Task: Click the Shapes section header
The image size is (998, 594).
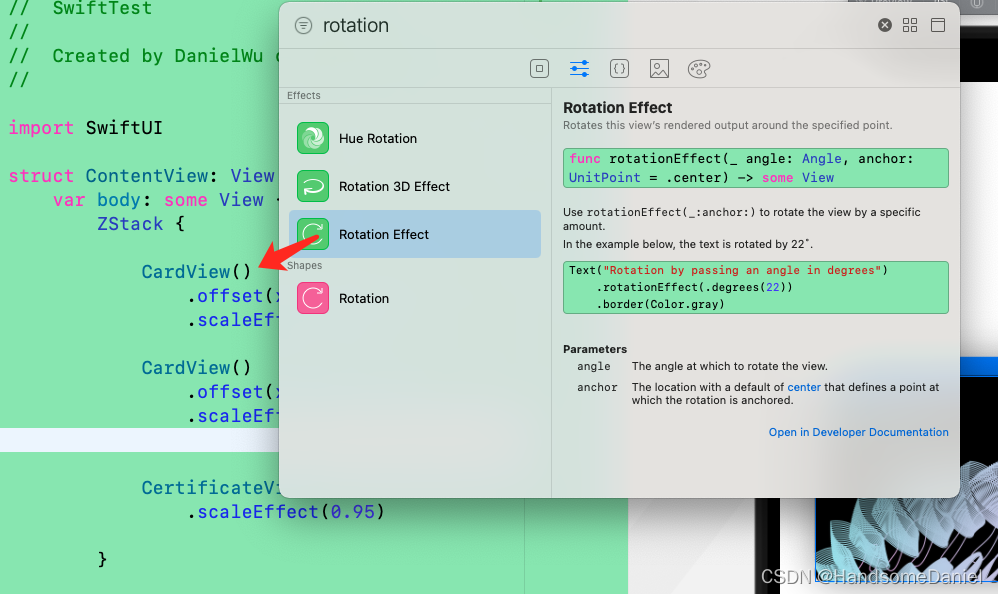Action: (304, 265)
